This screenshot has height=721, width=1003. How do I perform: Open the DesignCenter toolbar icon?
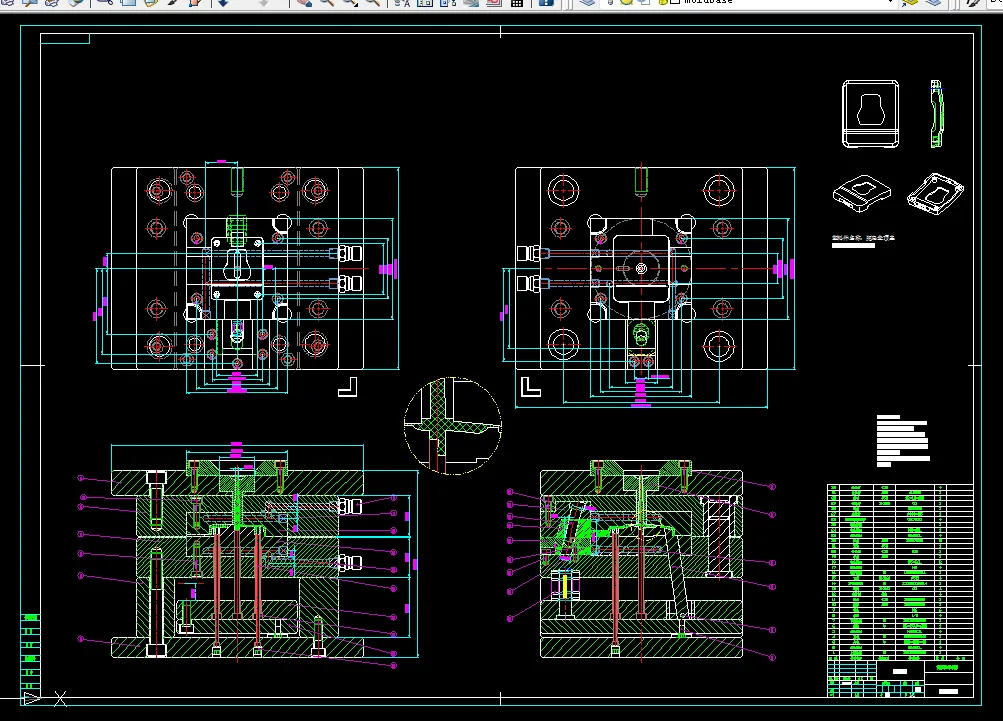[425, 3]
